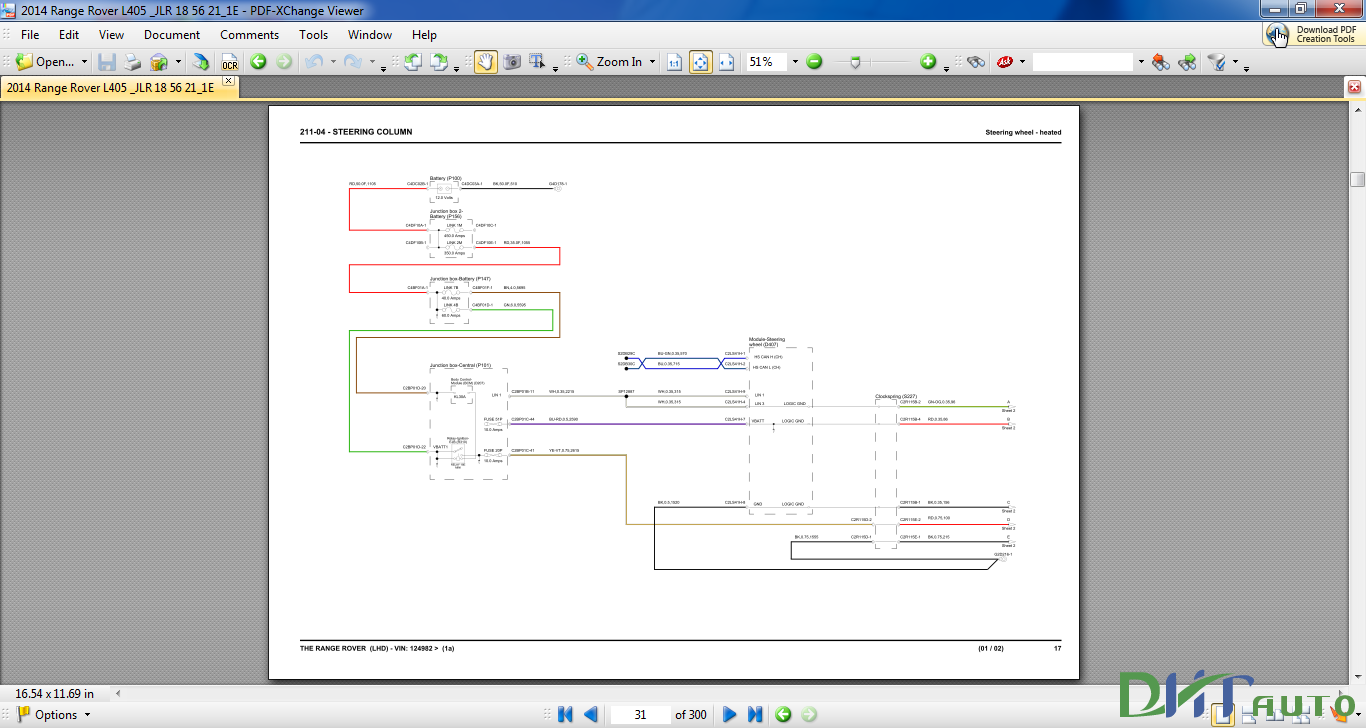The width and height of the screenshot is (1366, 728).
Task: Toggle Actual Size 1:1 view
Action: (x=674, y=62)
